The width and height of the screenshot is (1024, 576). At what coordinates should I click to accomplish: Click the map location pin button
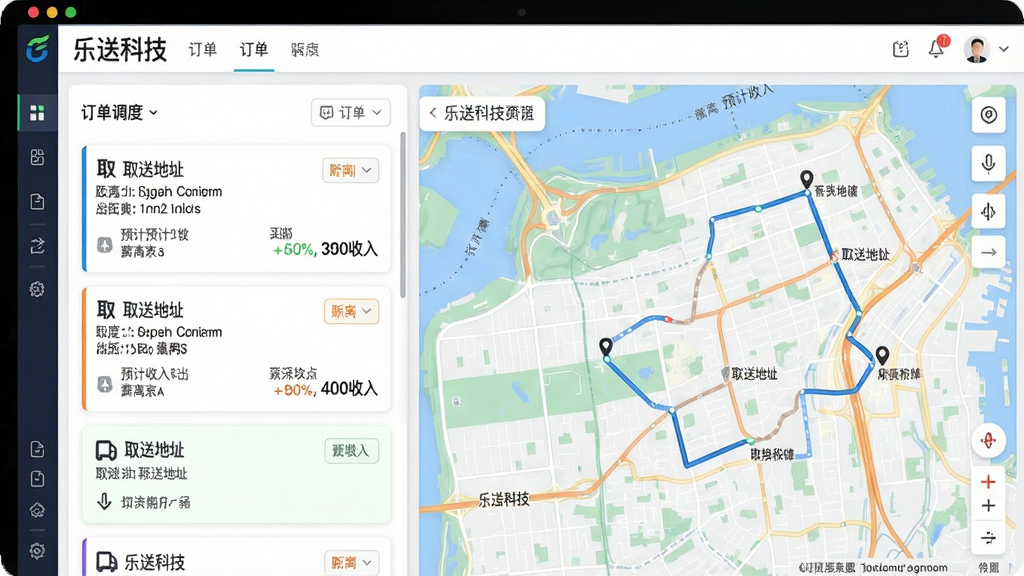pos(989,115)
